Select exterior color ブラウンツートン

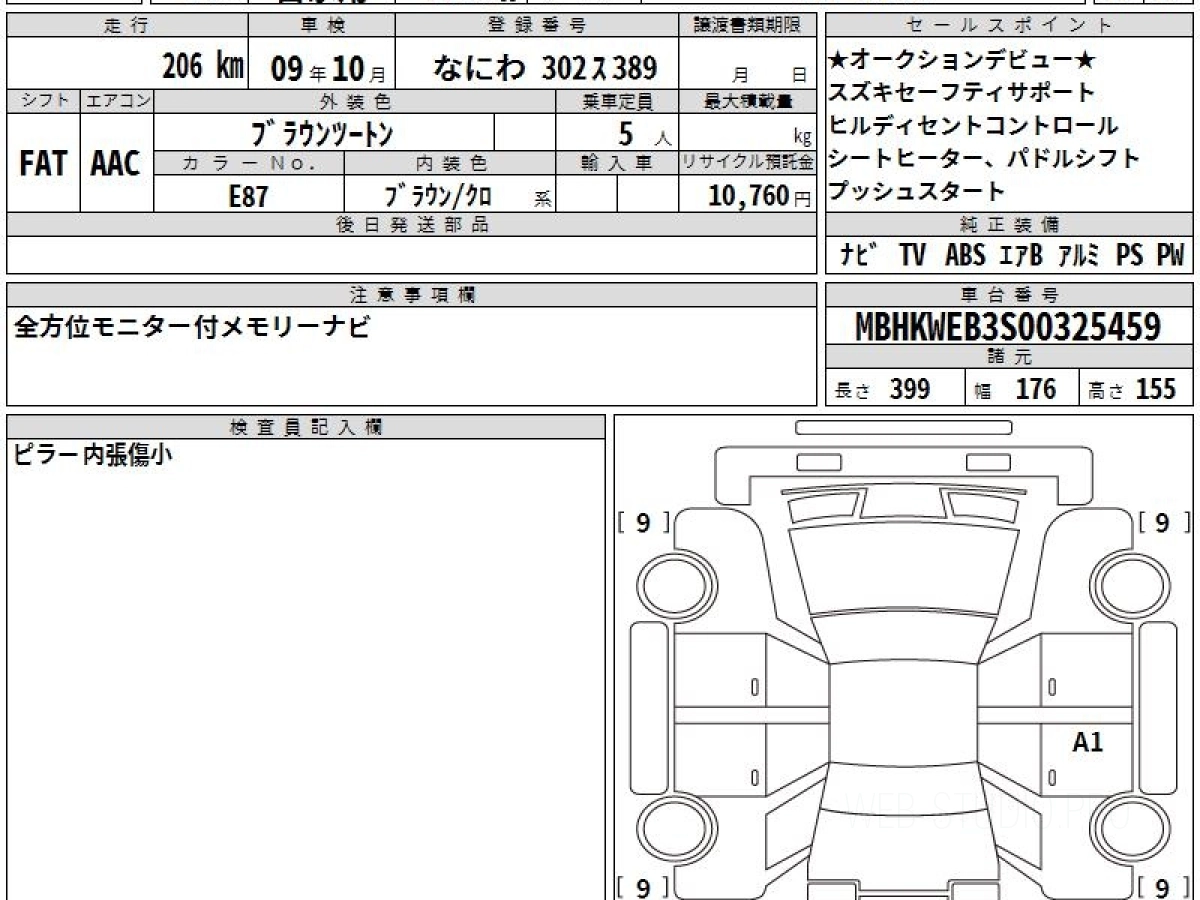323,133
